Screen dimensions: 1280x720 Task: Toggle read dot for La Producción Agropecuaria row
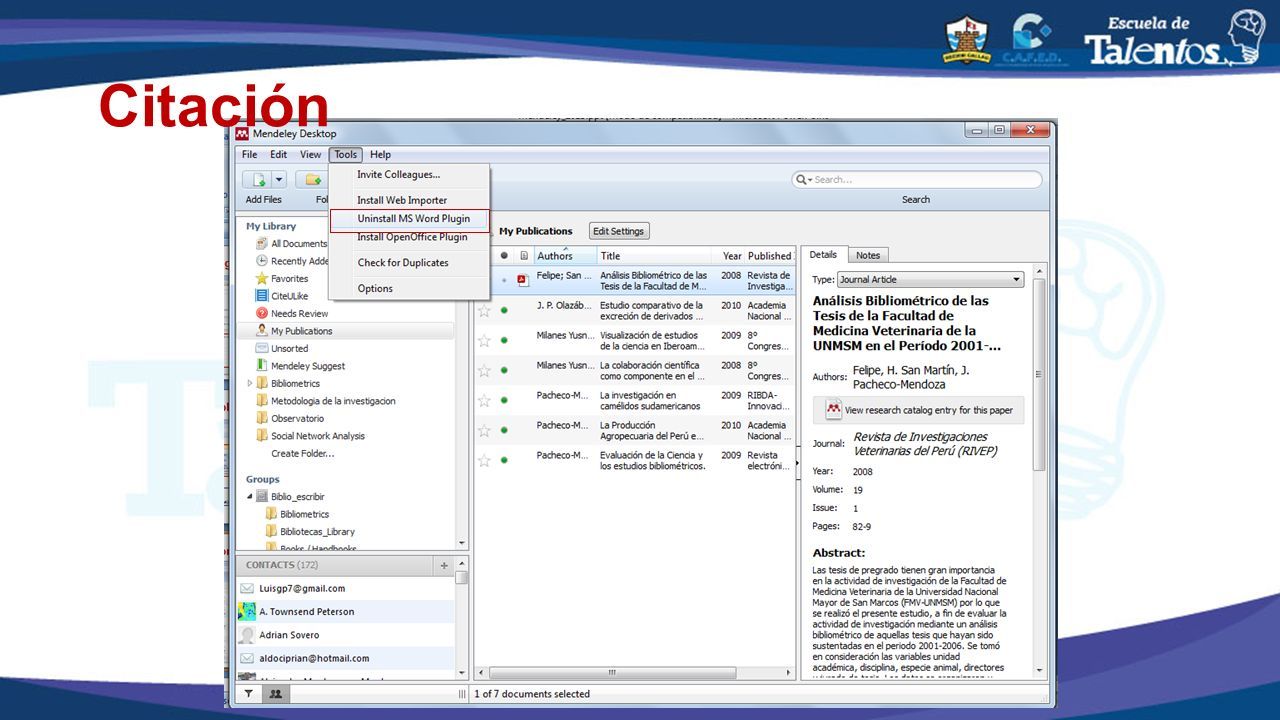(x=504, y=430)
